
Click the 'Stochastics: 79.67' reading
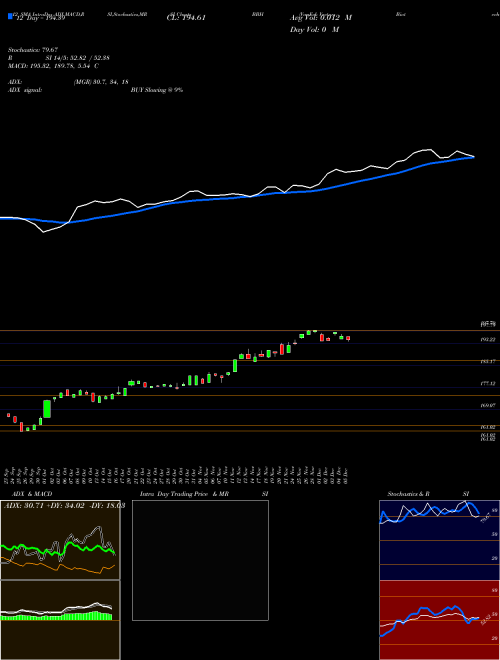(32, 50)
